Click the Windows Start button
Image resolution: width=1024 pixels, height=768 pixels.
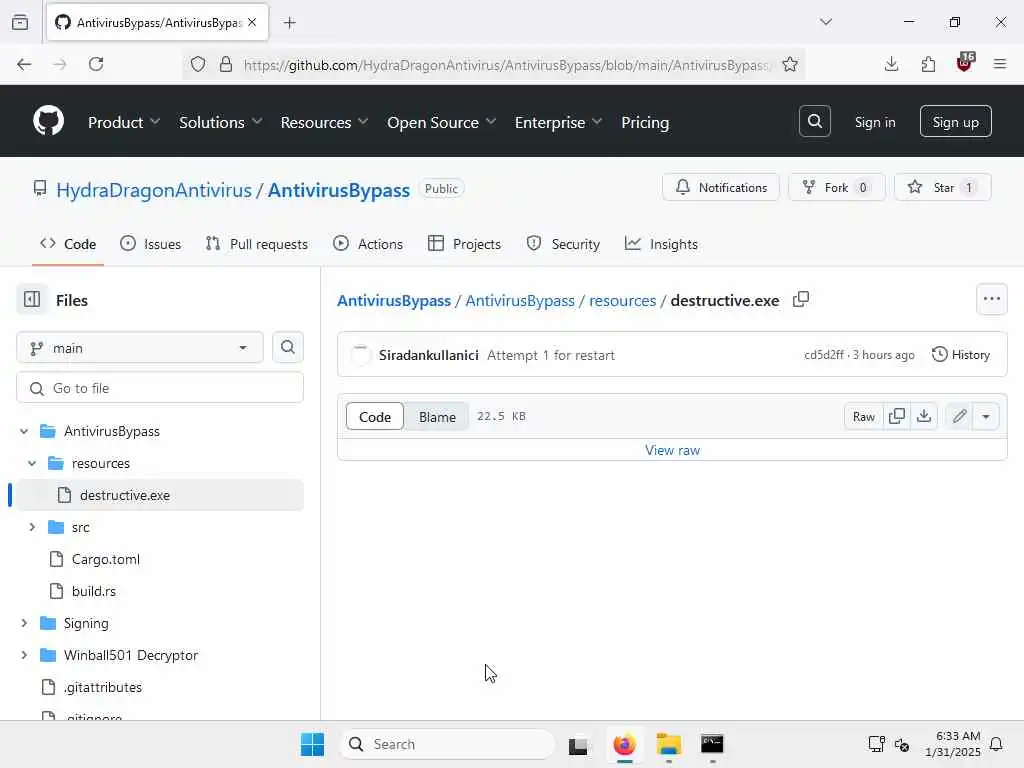pyautogui.click(x=312, y=744)
